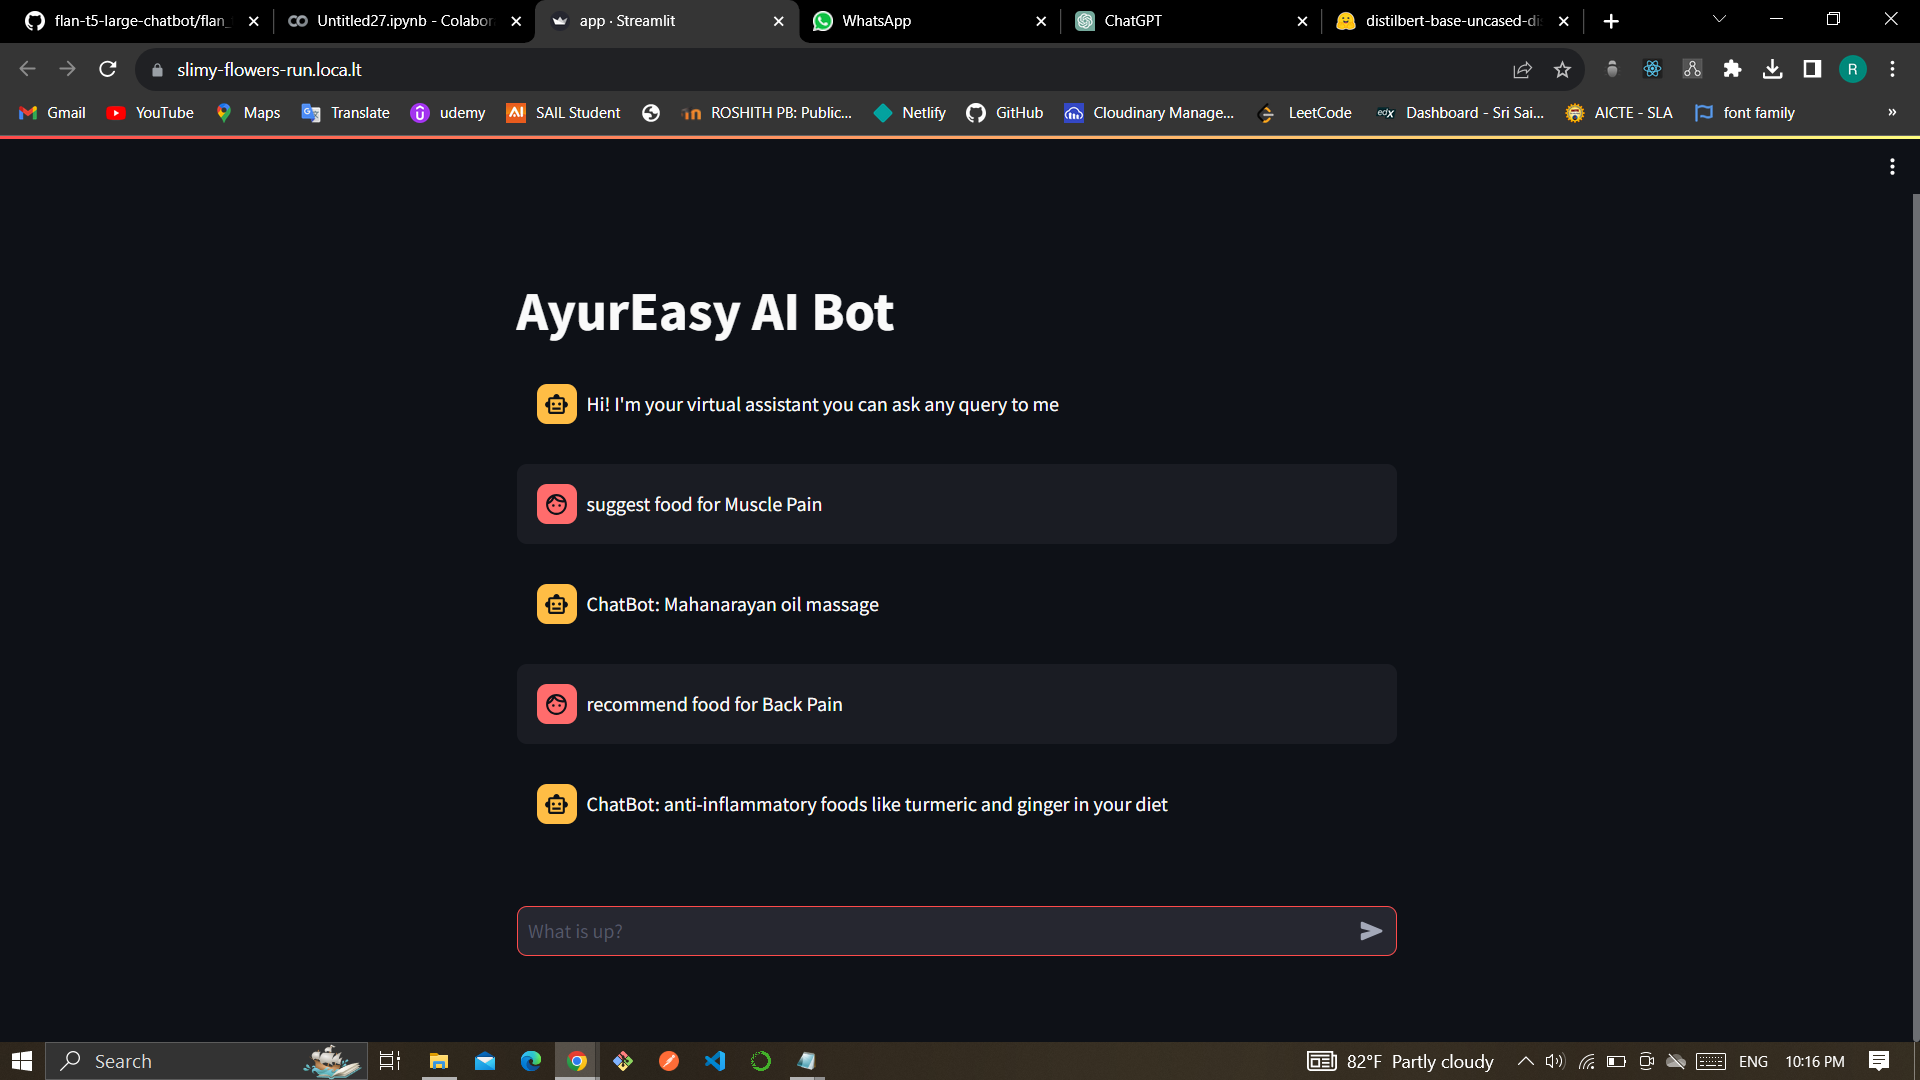The height and width of the screenshot is (1080, 1920).
Task: Expand the bookmarks bar overflow chevron
Action: [x=1892, y=113]
